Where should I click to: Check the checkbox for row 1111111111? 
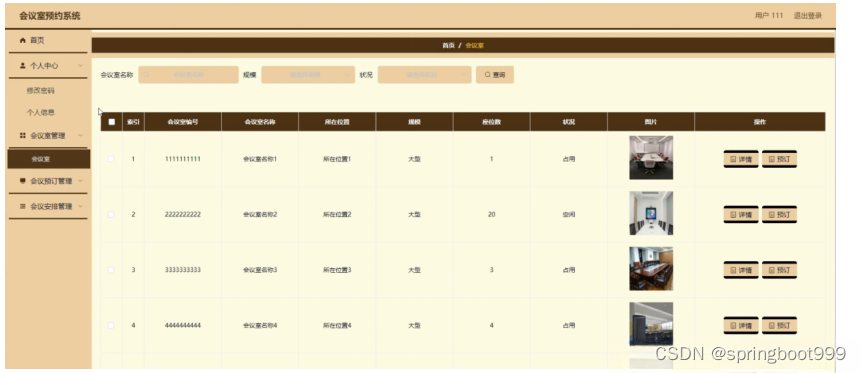111,159
